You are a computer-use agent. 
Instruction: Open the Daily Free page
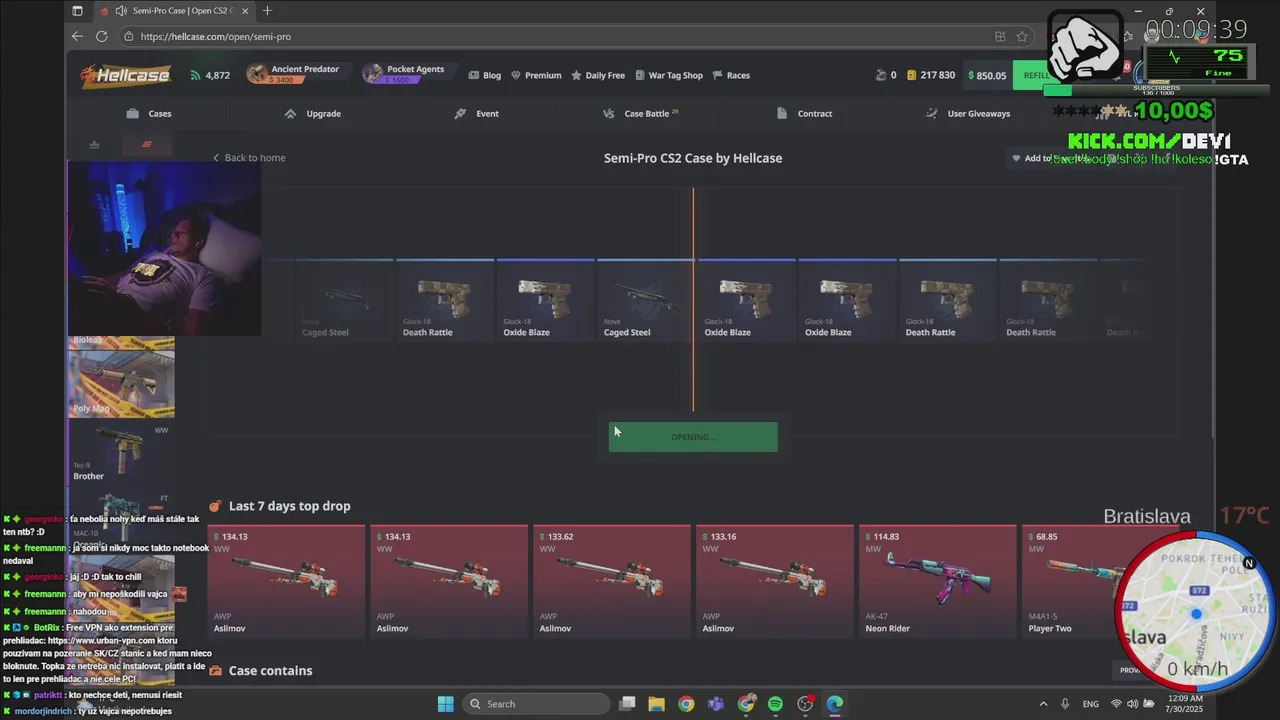[x=598, y=75]
